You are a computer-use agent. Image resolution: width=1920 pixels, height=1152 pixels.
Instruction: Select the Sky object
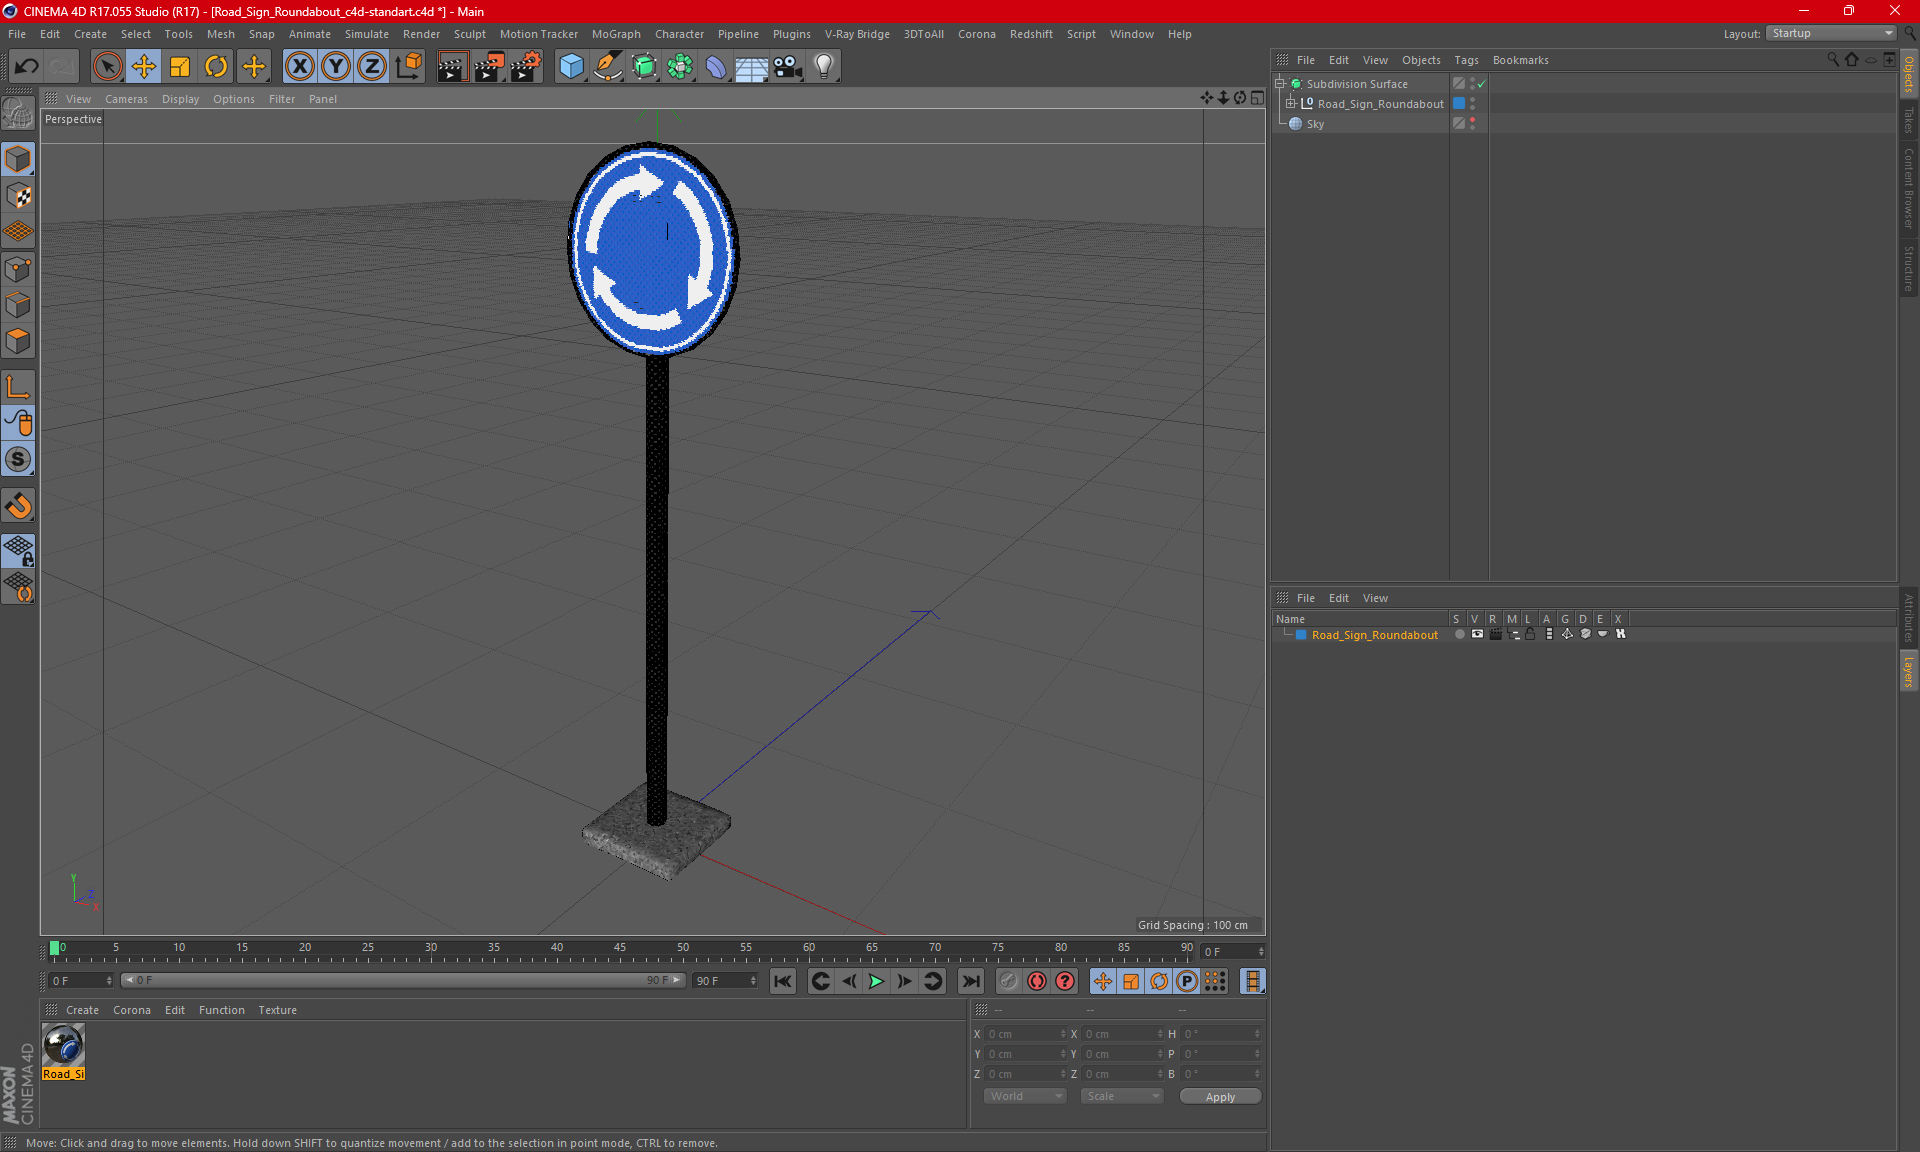(x=1315, y=124)
